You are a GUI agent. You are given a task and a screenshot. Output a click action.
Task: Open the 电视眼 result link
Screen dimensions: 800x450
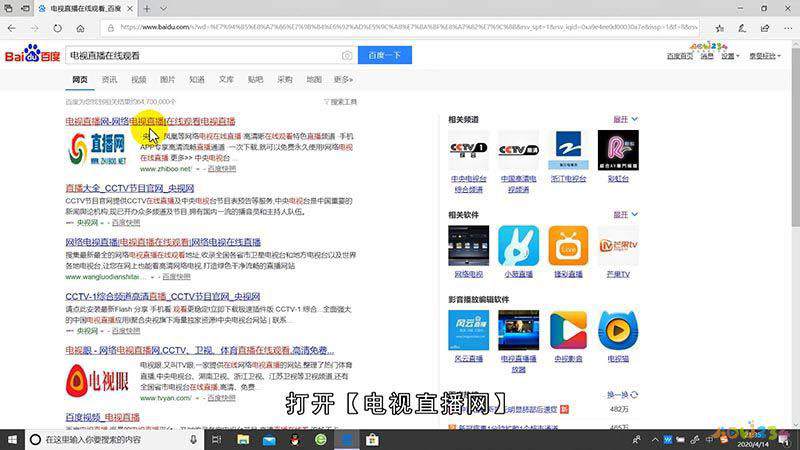click(199, 351)
